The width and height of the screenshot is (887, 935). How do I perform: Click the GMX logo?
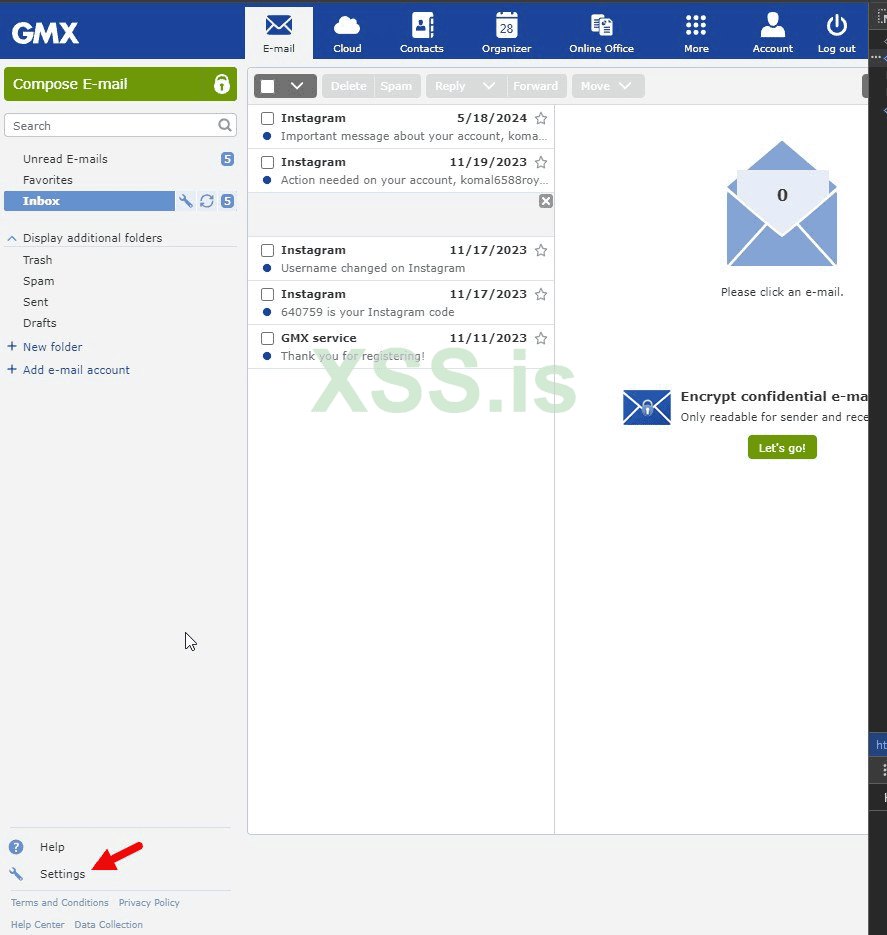coord(45,33)
